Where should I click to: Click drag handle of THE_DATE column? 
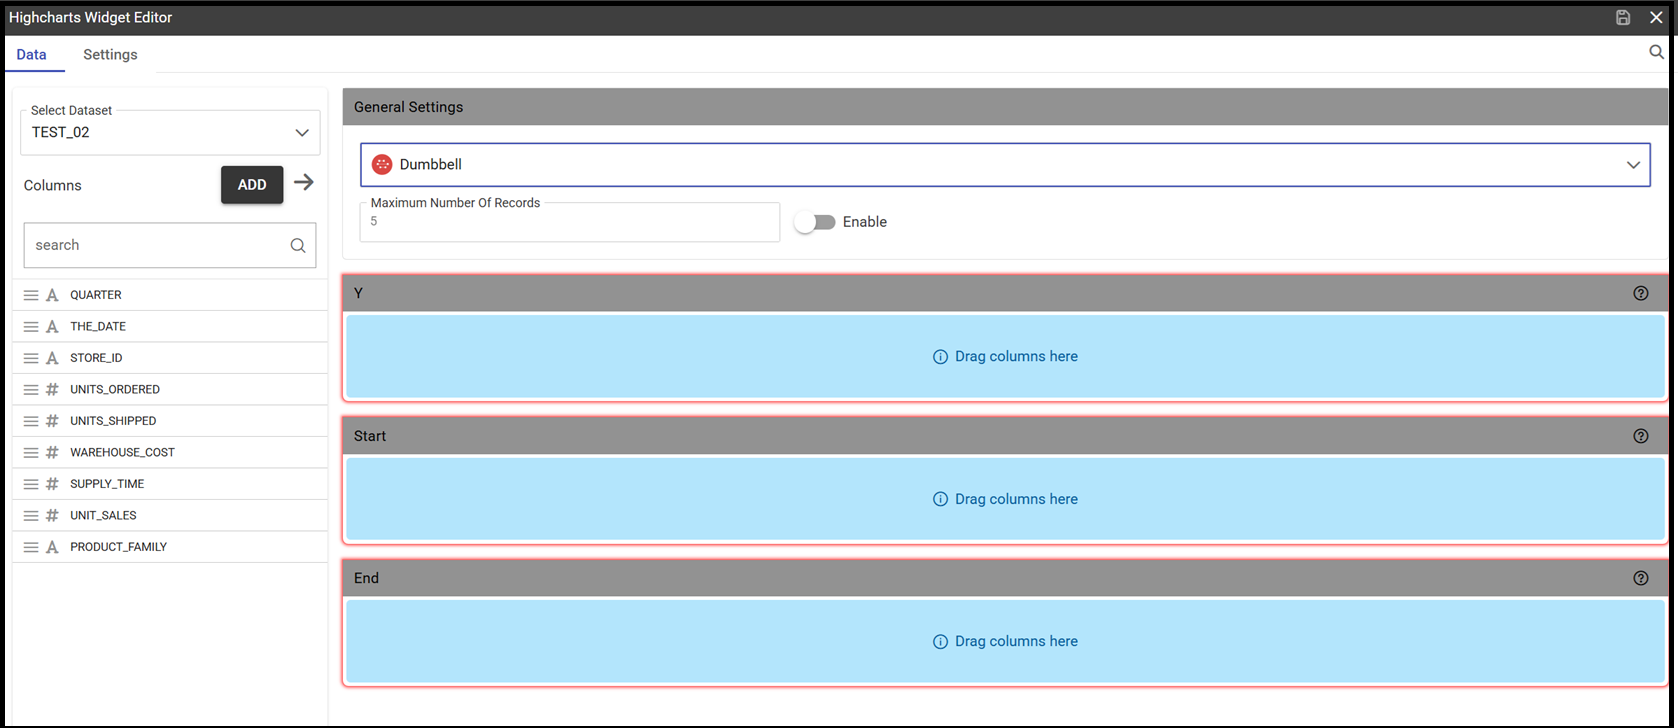pos(31,327)
